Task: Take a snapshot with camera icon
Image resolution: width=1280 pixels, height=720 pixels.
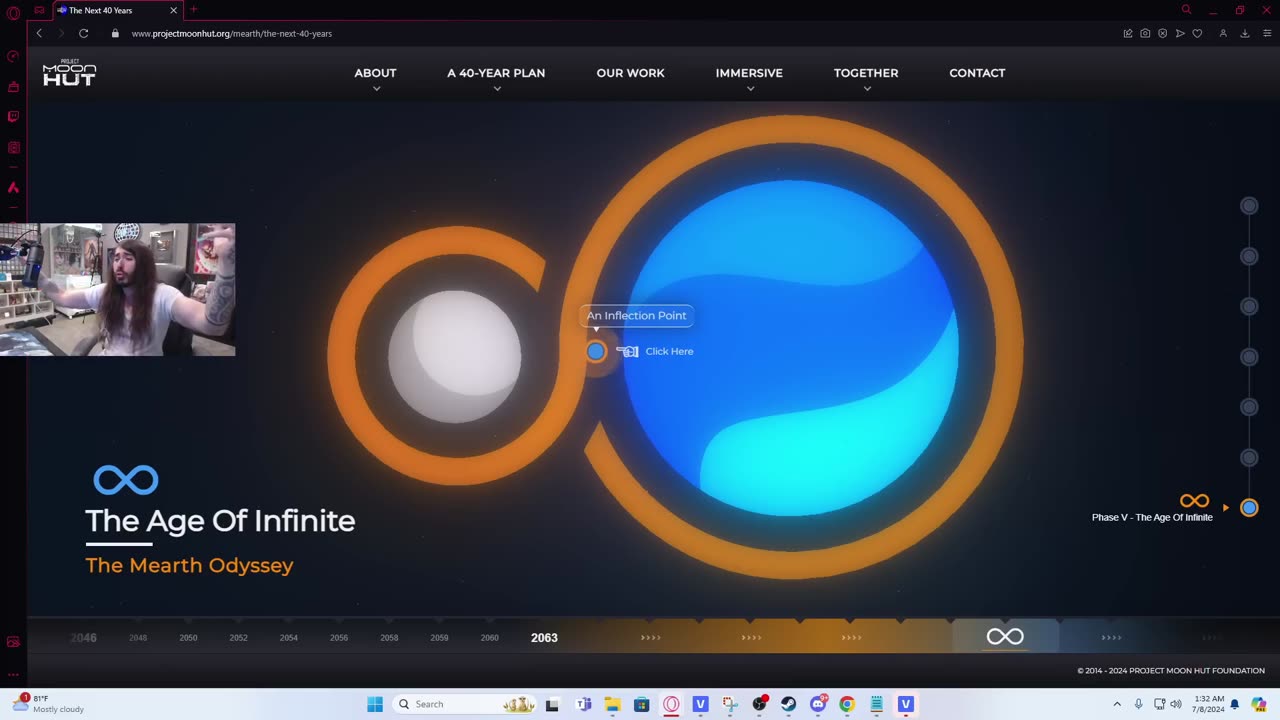Action: tap(1145, 33)
